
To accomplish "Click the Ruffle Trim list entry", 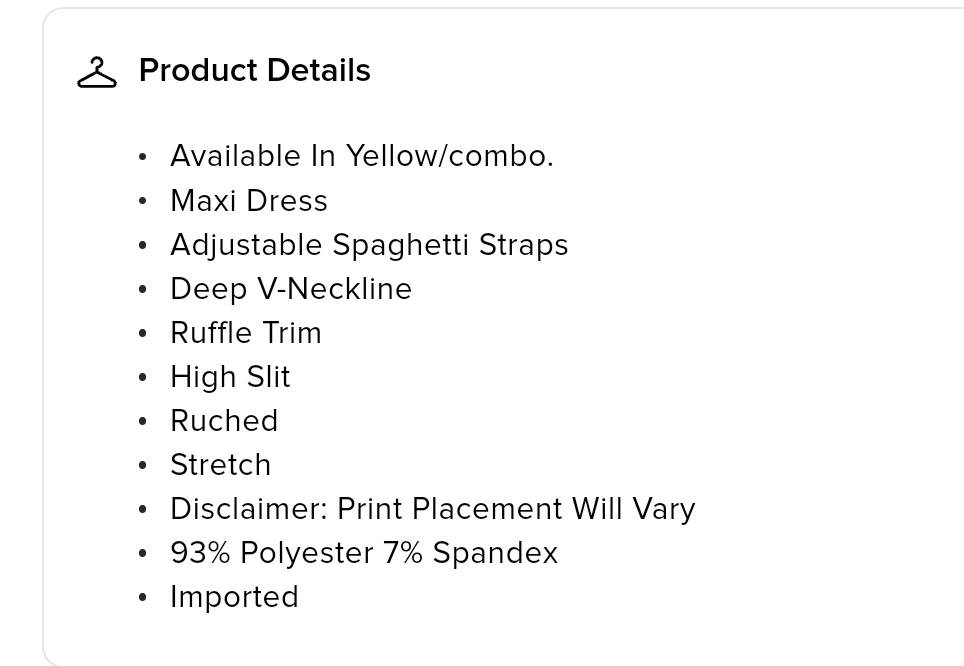I will pos(246,333).
